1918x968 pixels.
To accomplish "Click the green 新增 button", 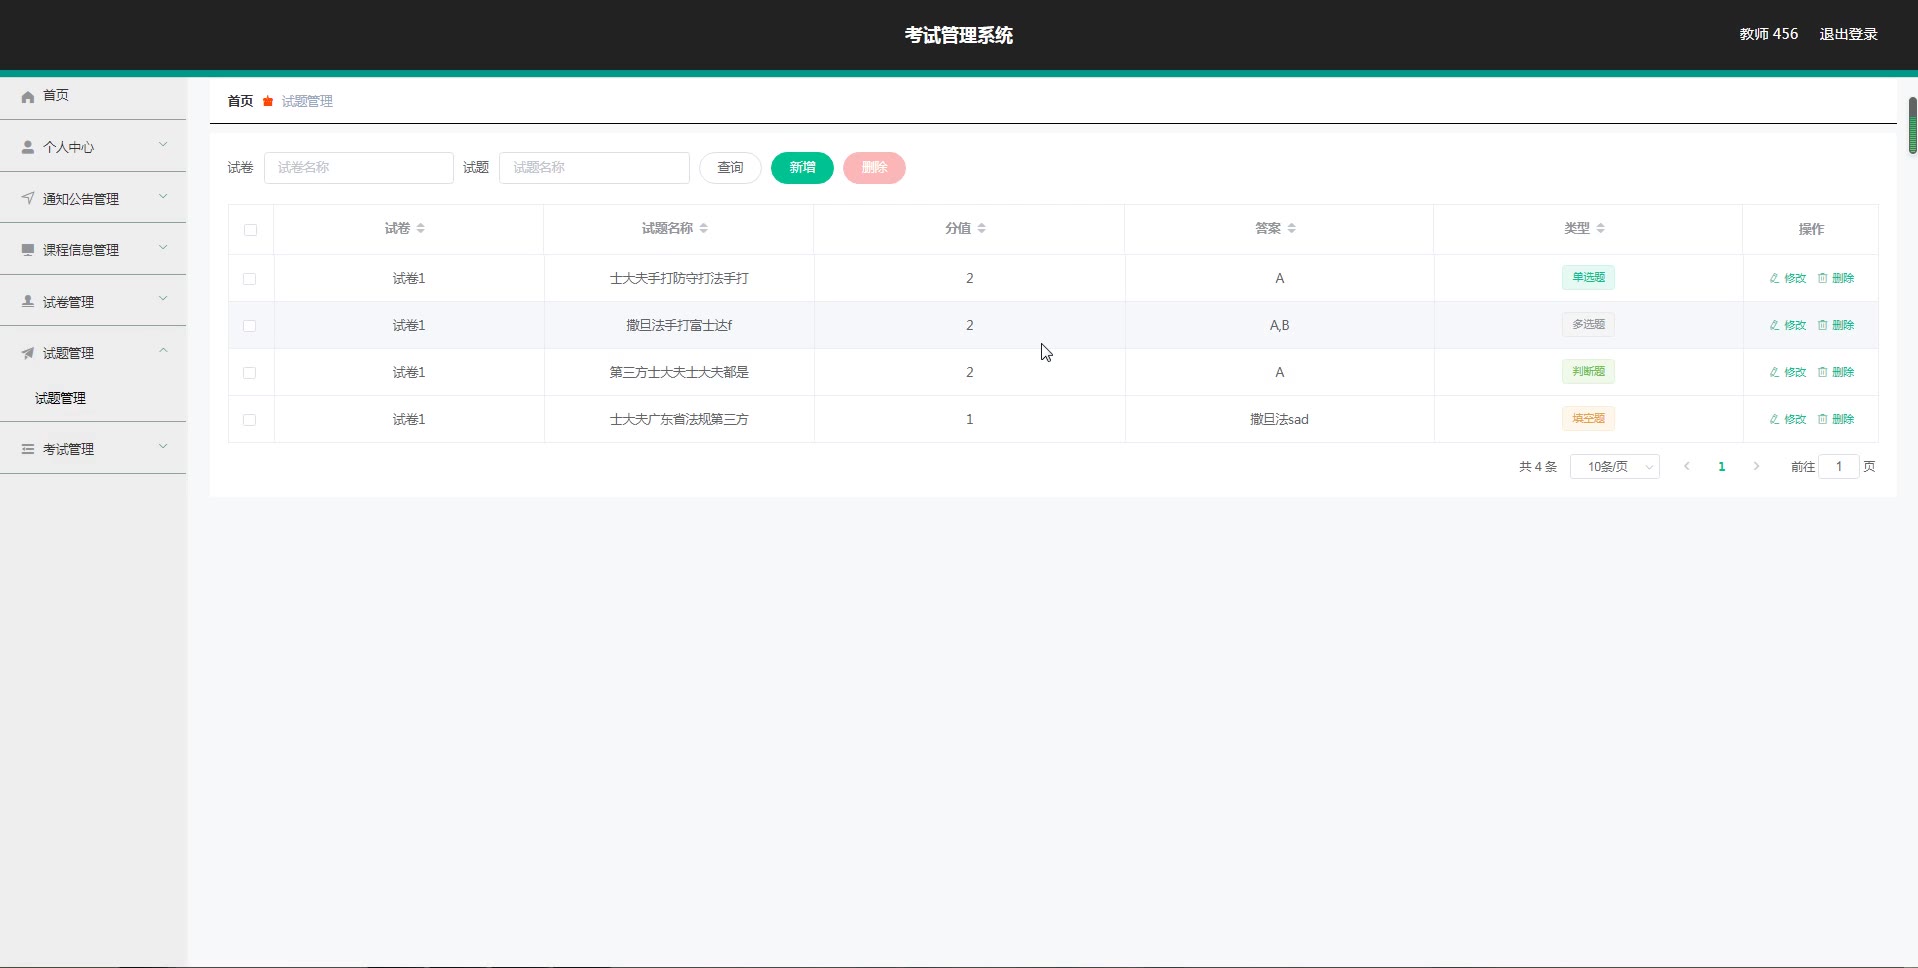I will point(802,168).
